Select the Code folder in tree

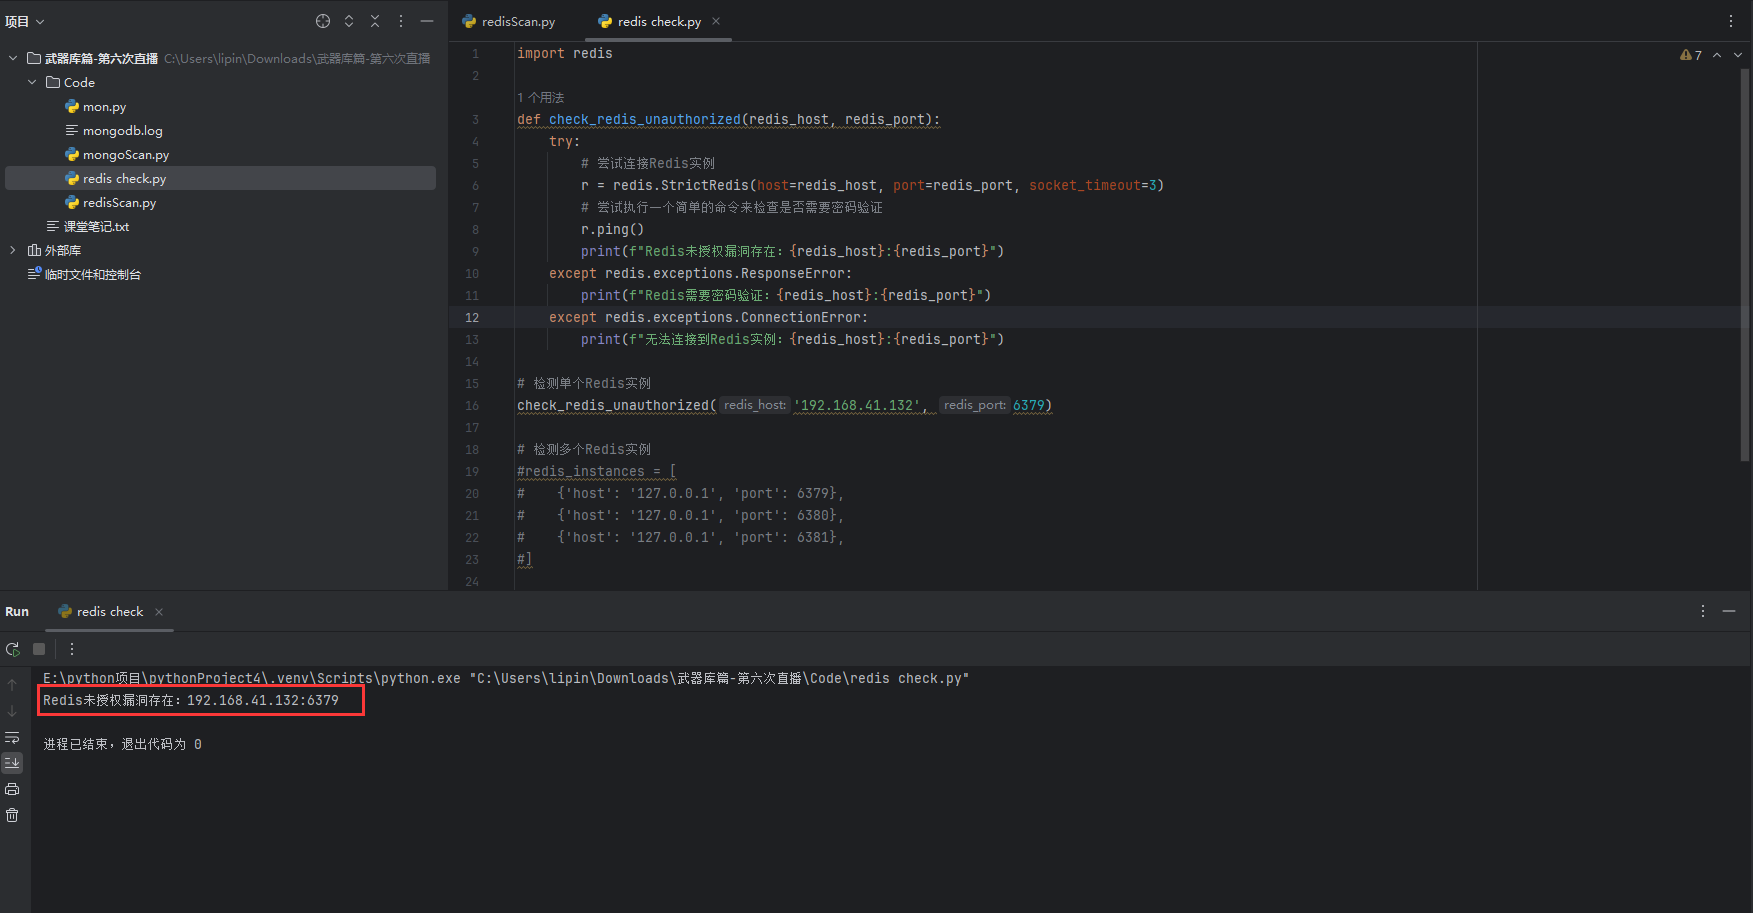pyautogui.click(x=71, y=82)
